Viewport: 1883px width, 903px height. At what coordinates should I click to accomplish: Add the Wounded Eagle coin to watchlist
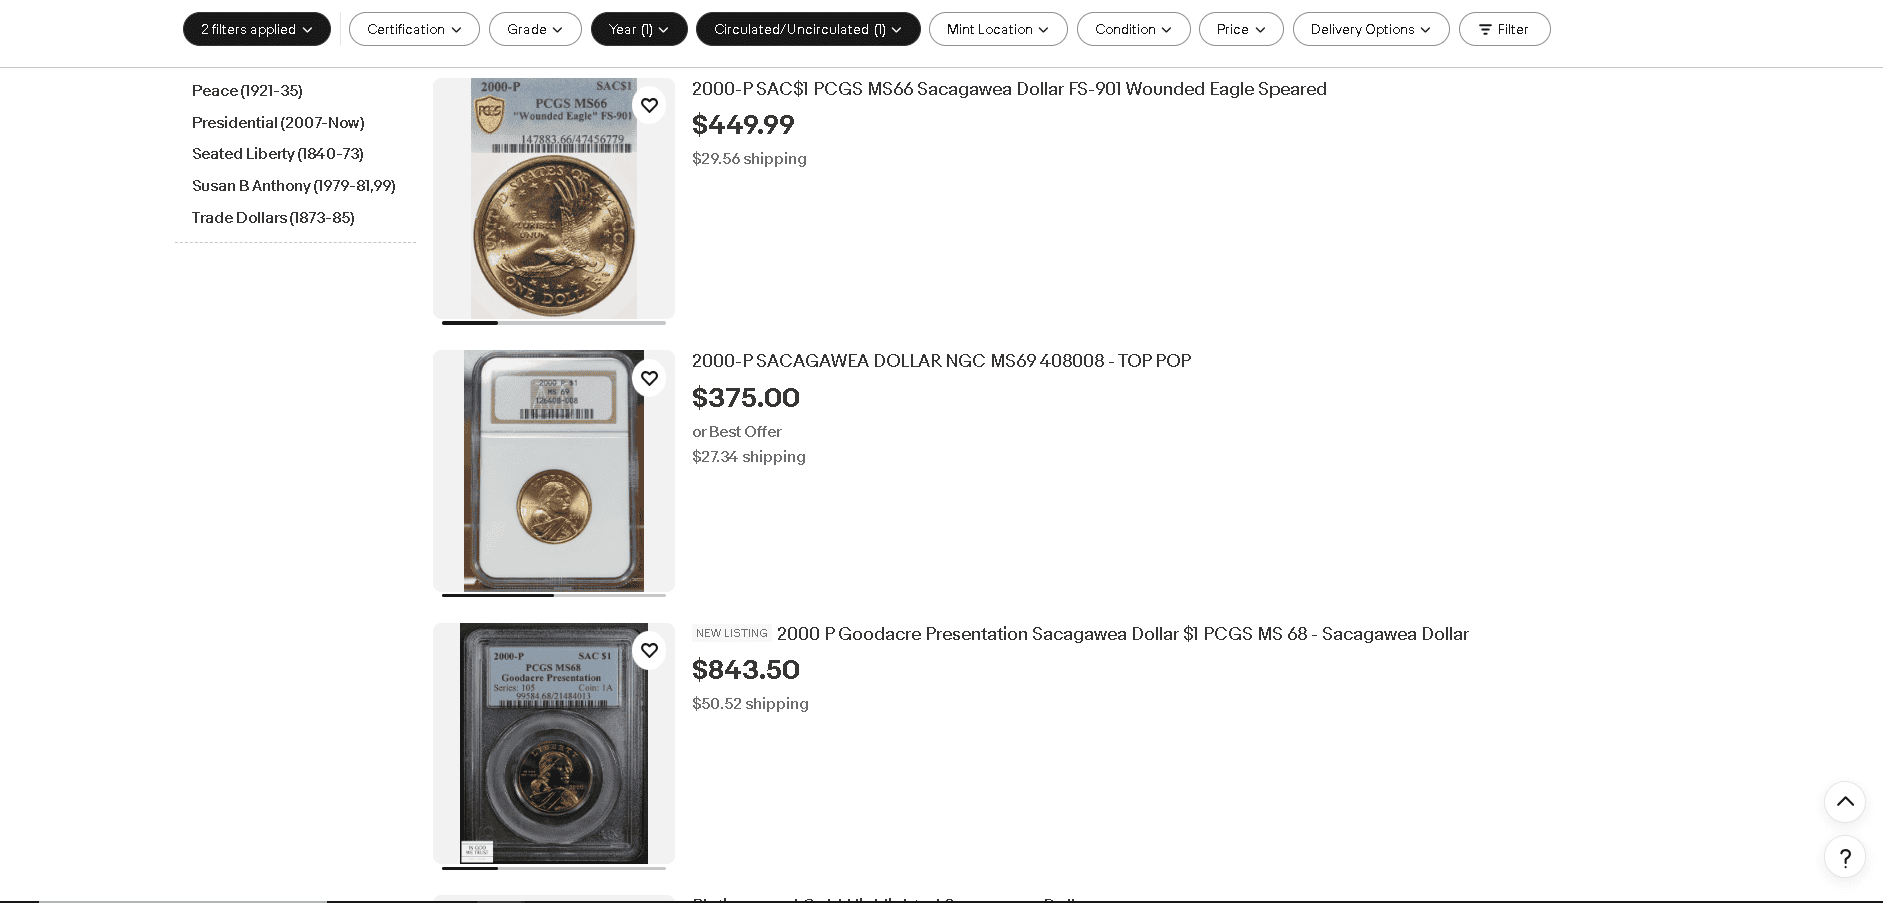(x=649, y=105)
